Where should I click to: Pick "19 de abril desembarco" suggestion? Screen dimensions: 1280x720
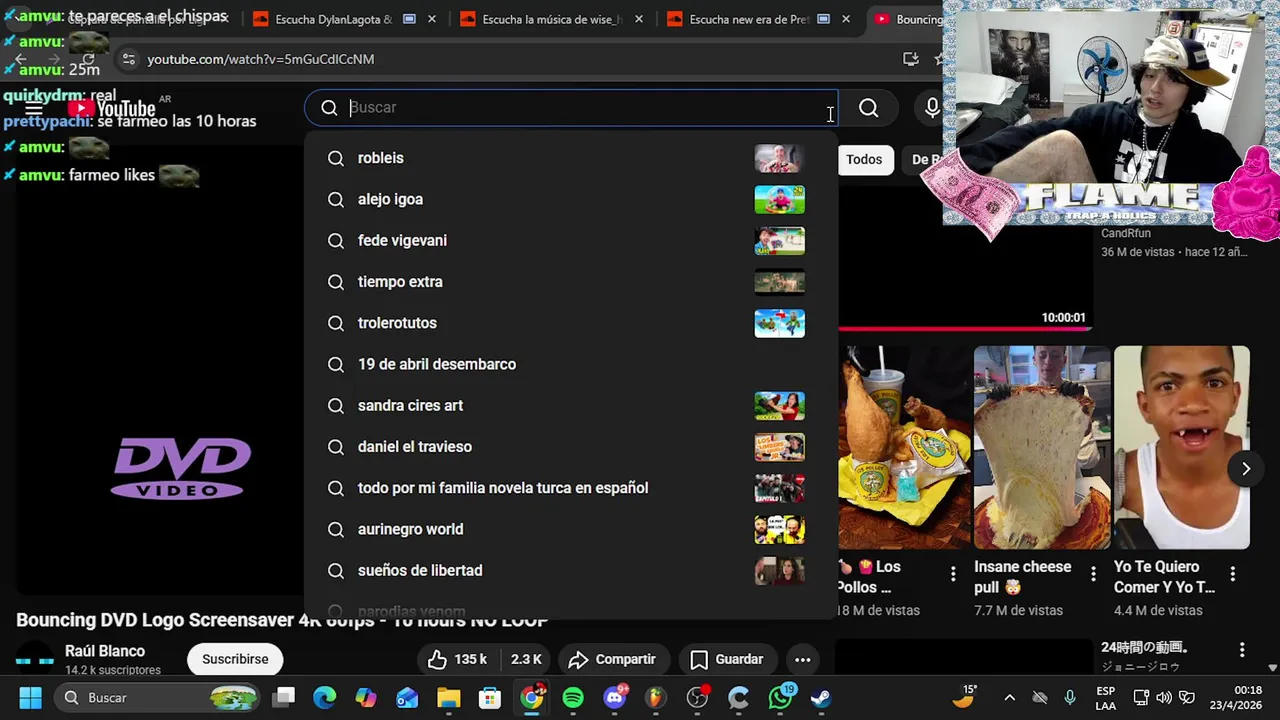point(570,364)
